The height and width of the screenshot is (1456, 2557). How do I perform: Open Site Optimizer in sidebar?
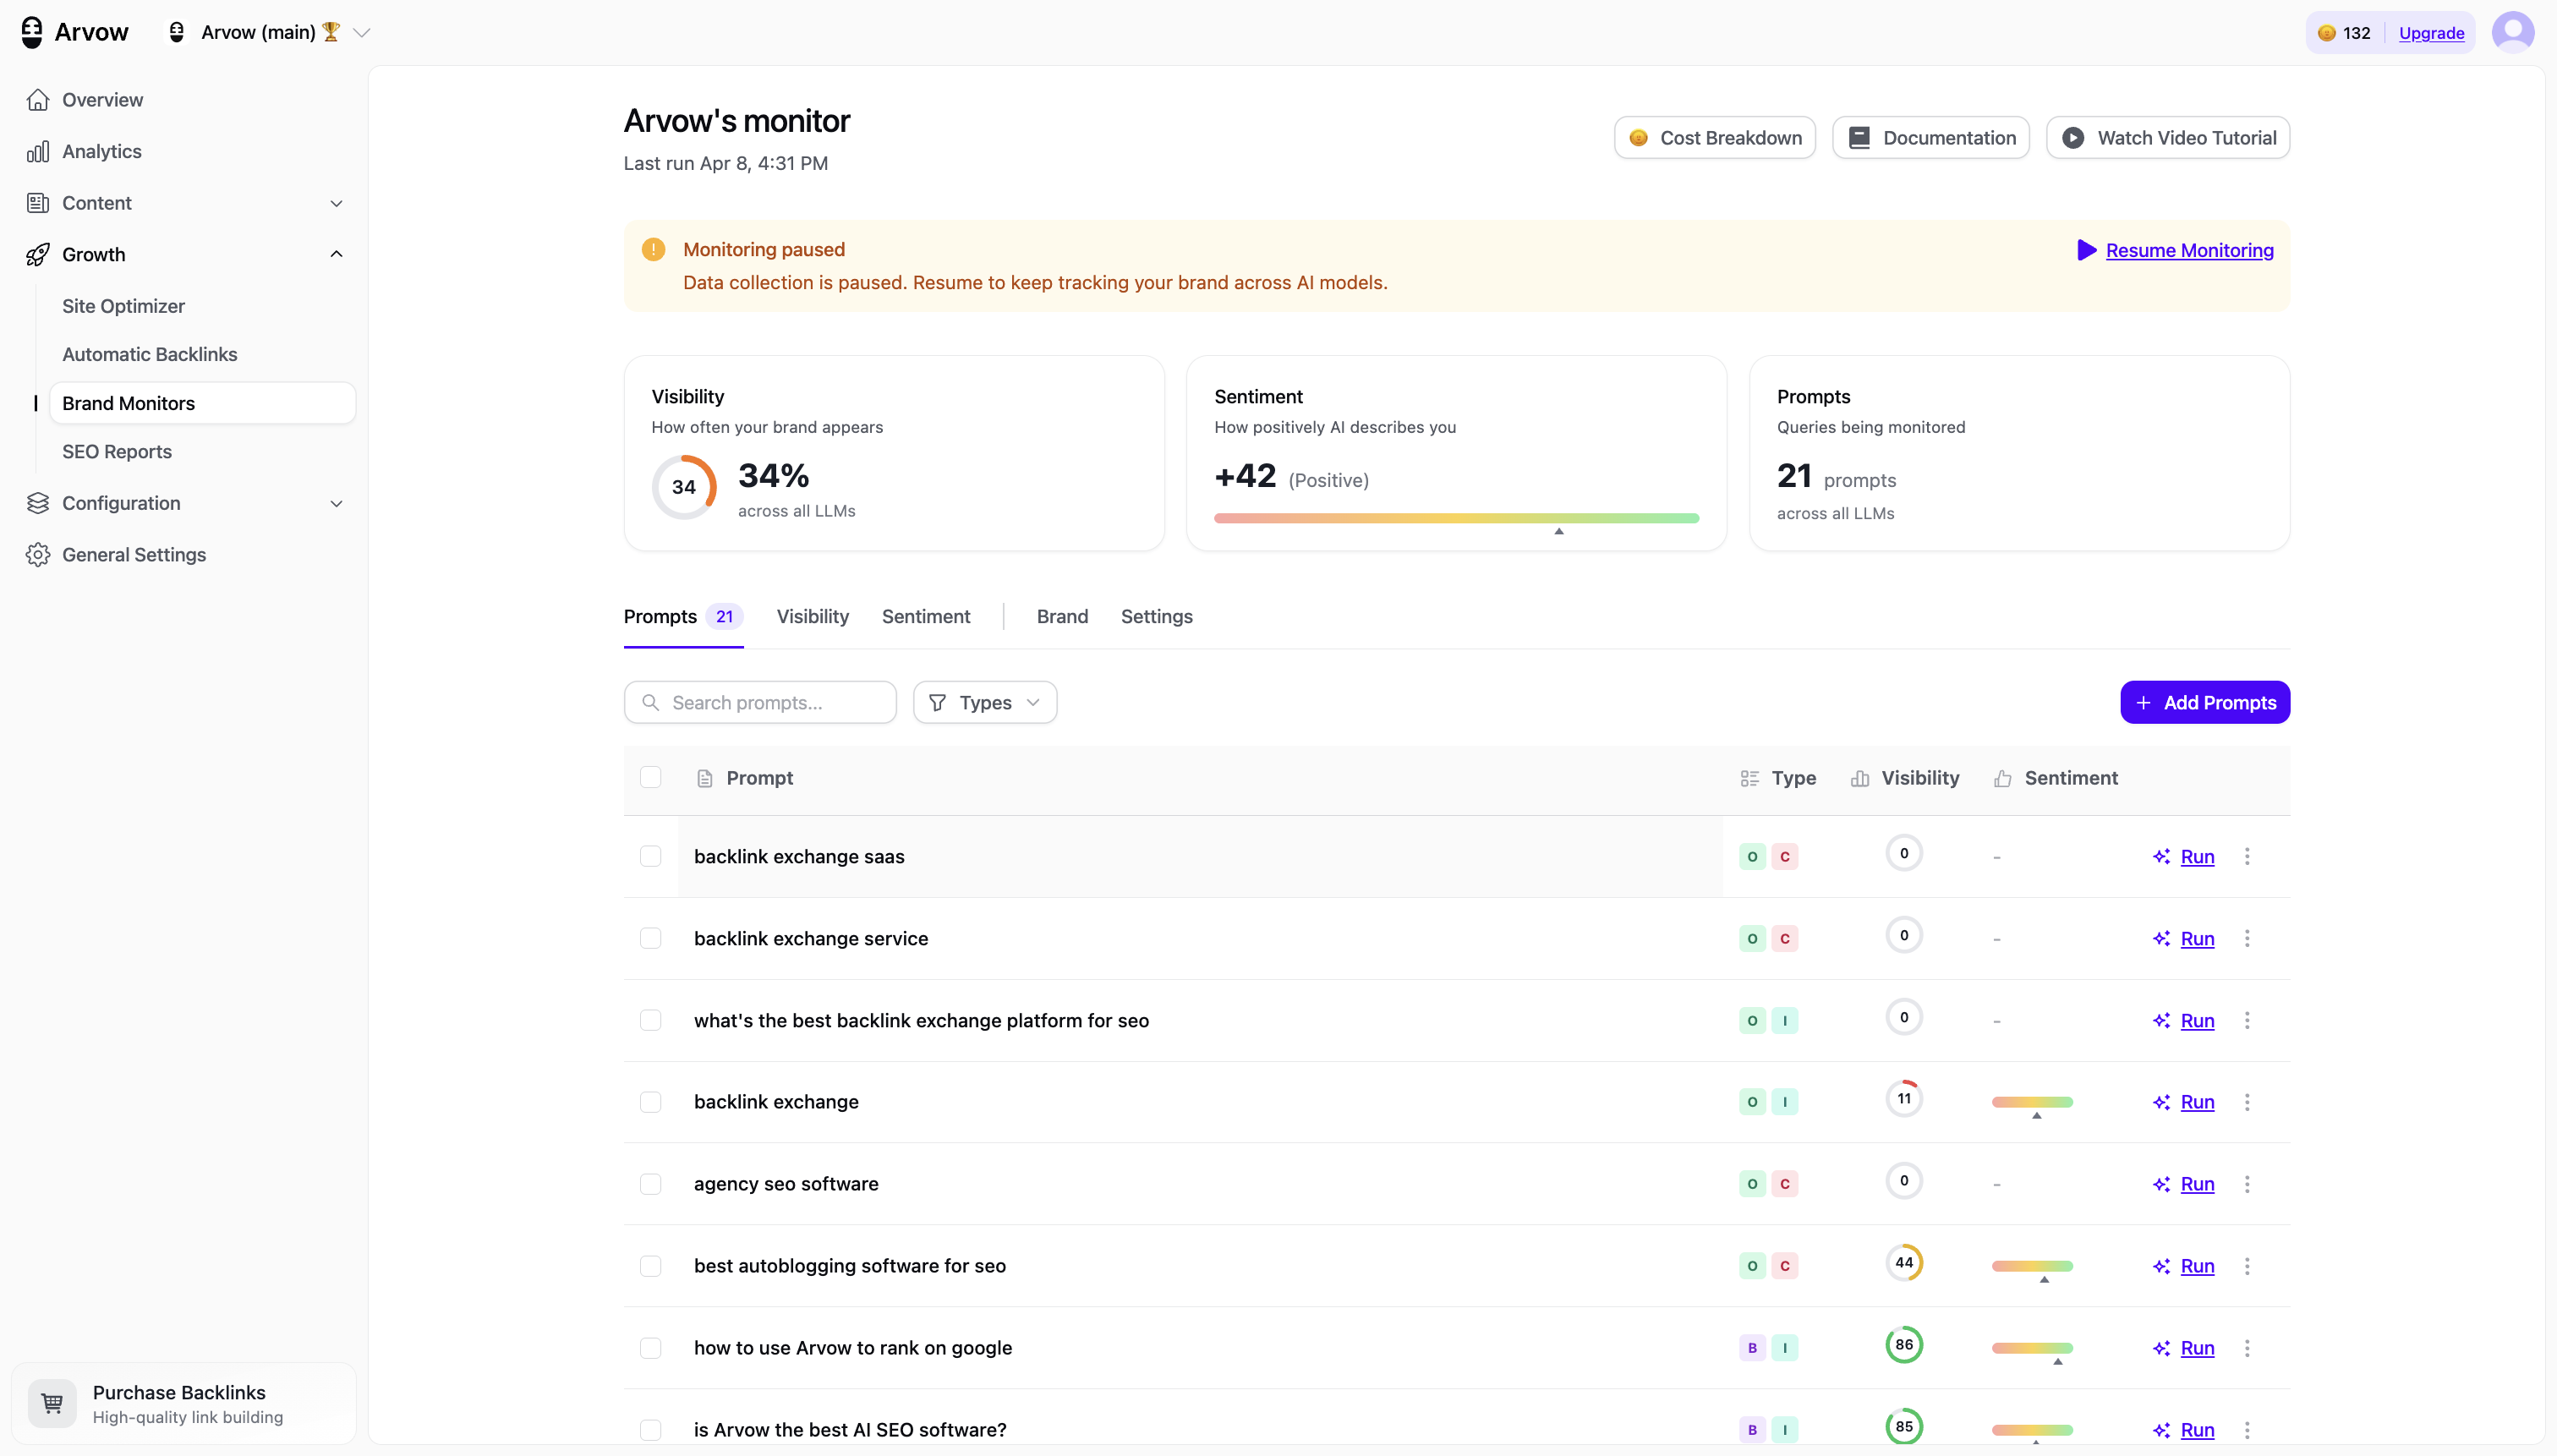tap(124, 306)
